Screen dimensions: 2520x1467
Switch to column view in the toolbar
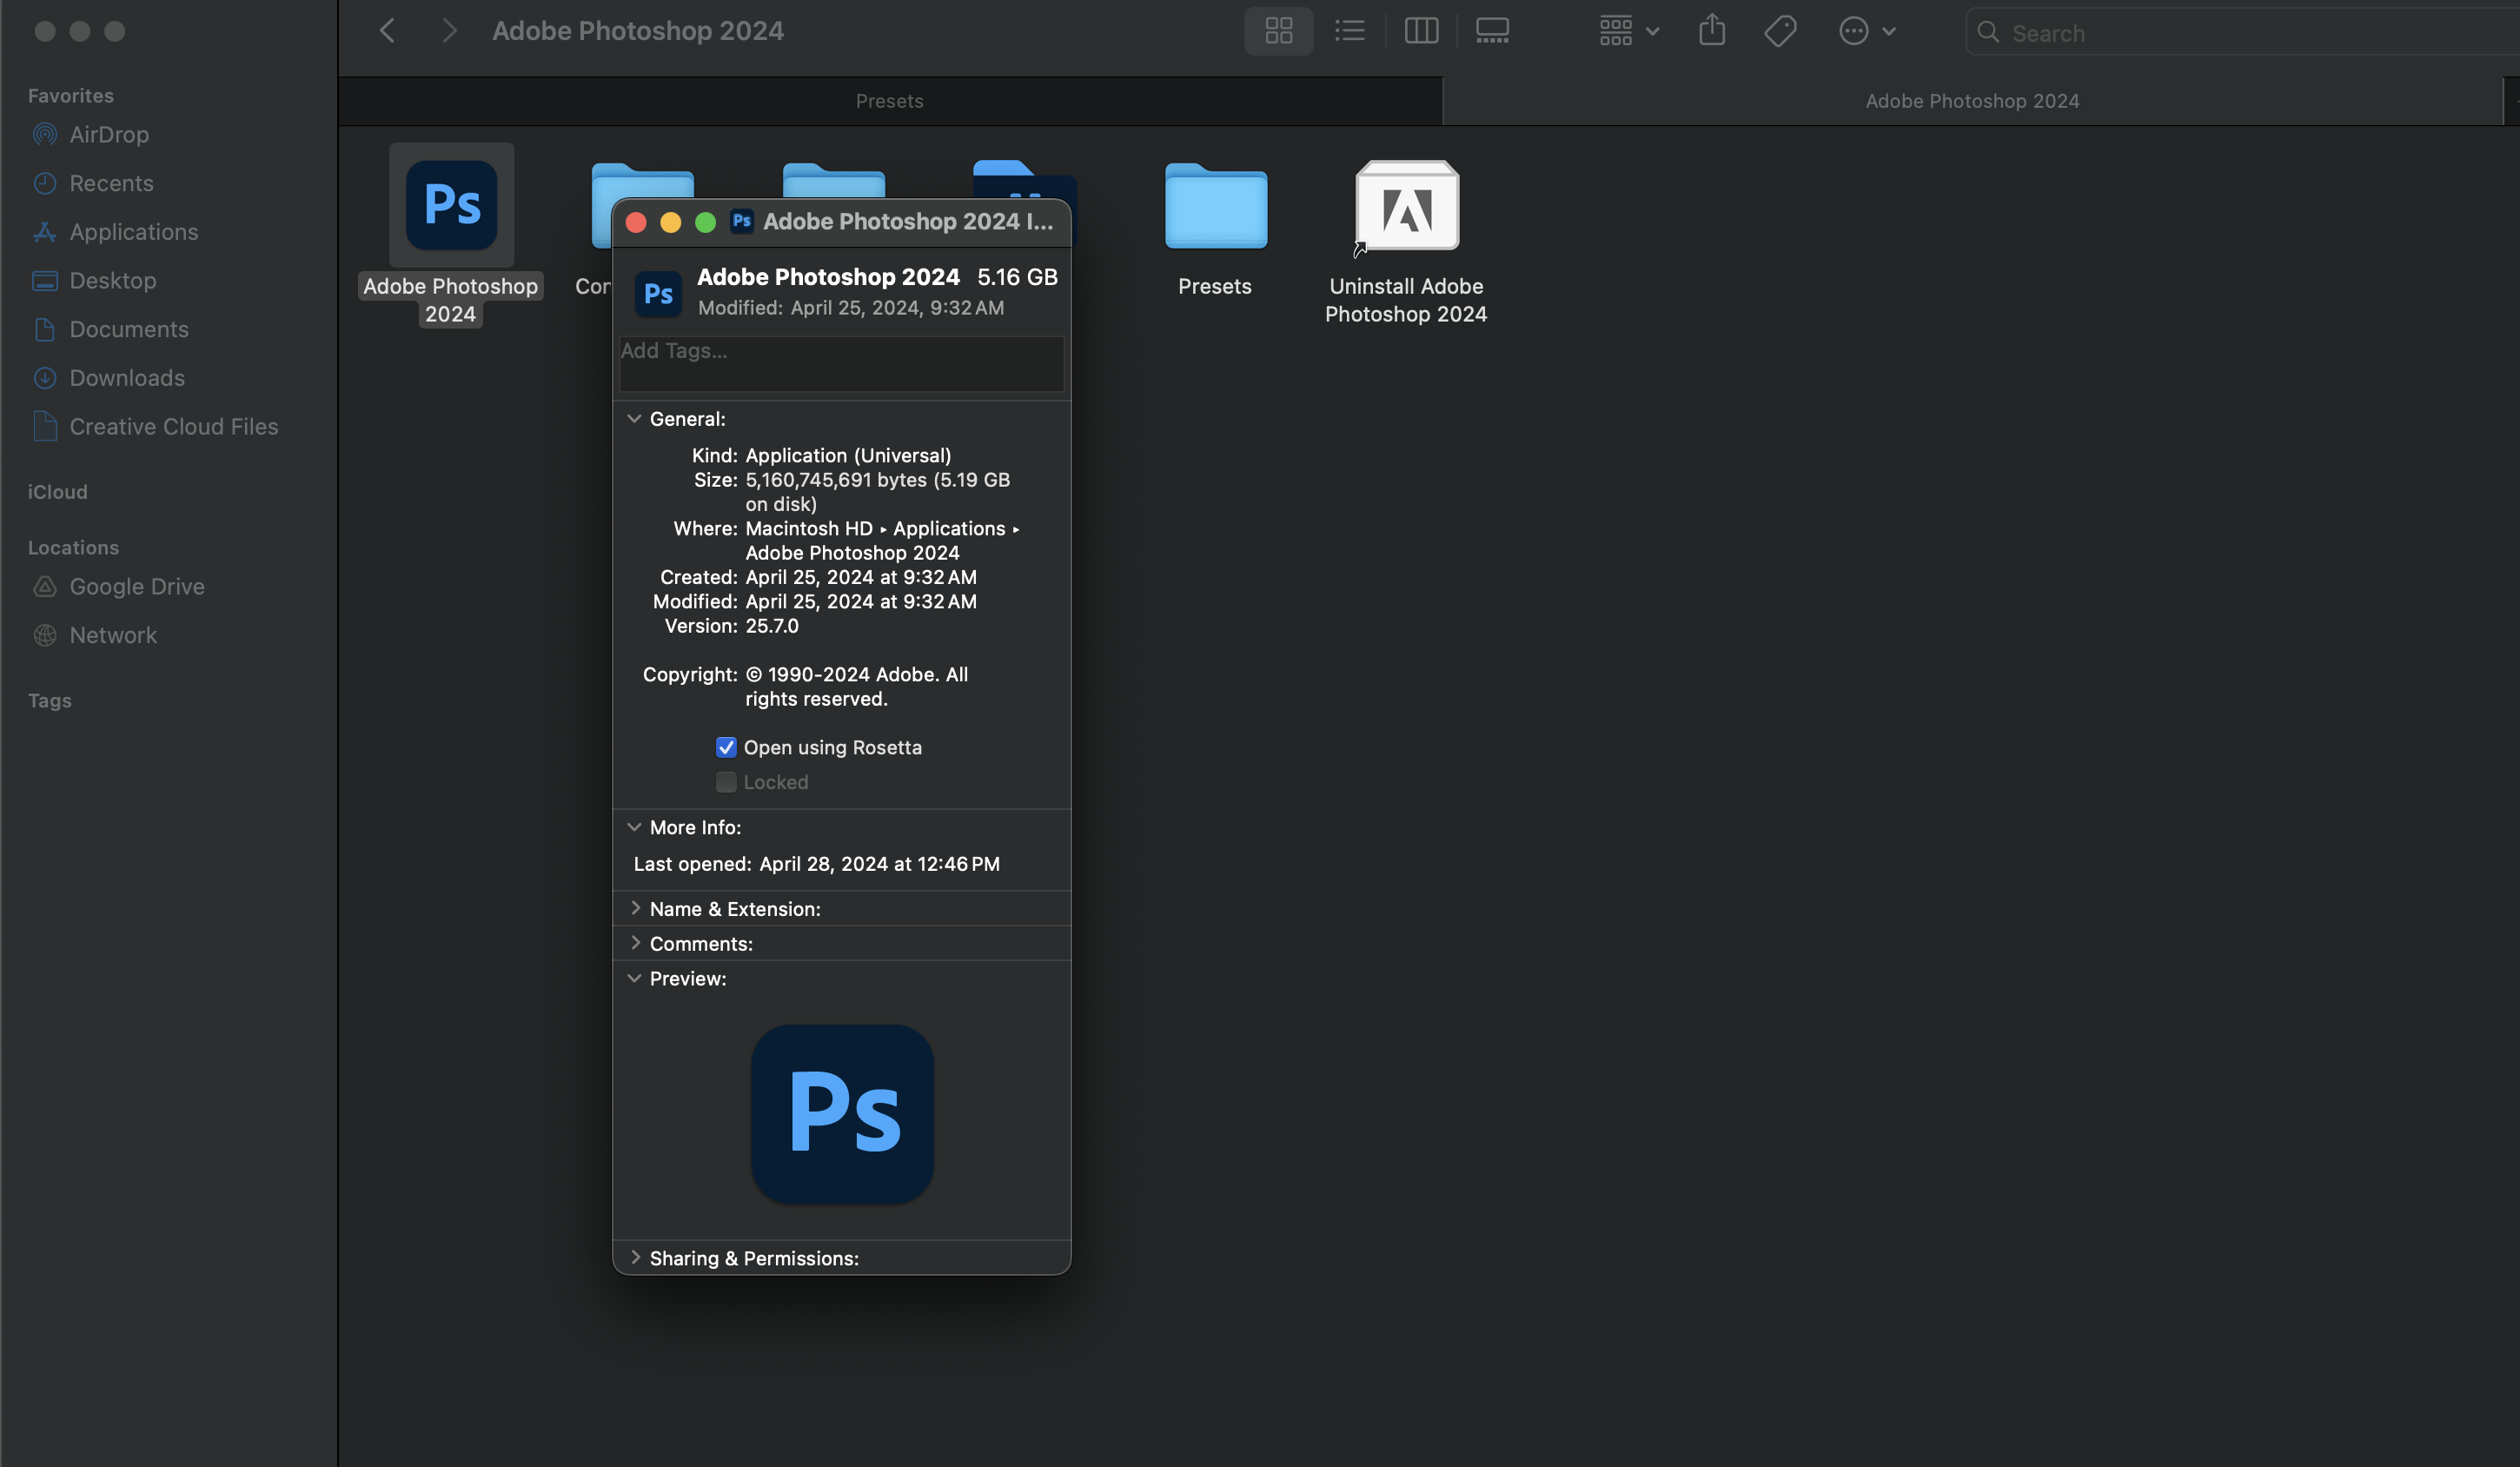click(1420, 31)
